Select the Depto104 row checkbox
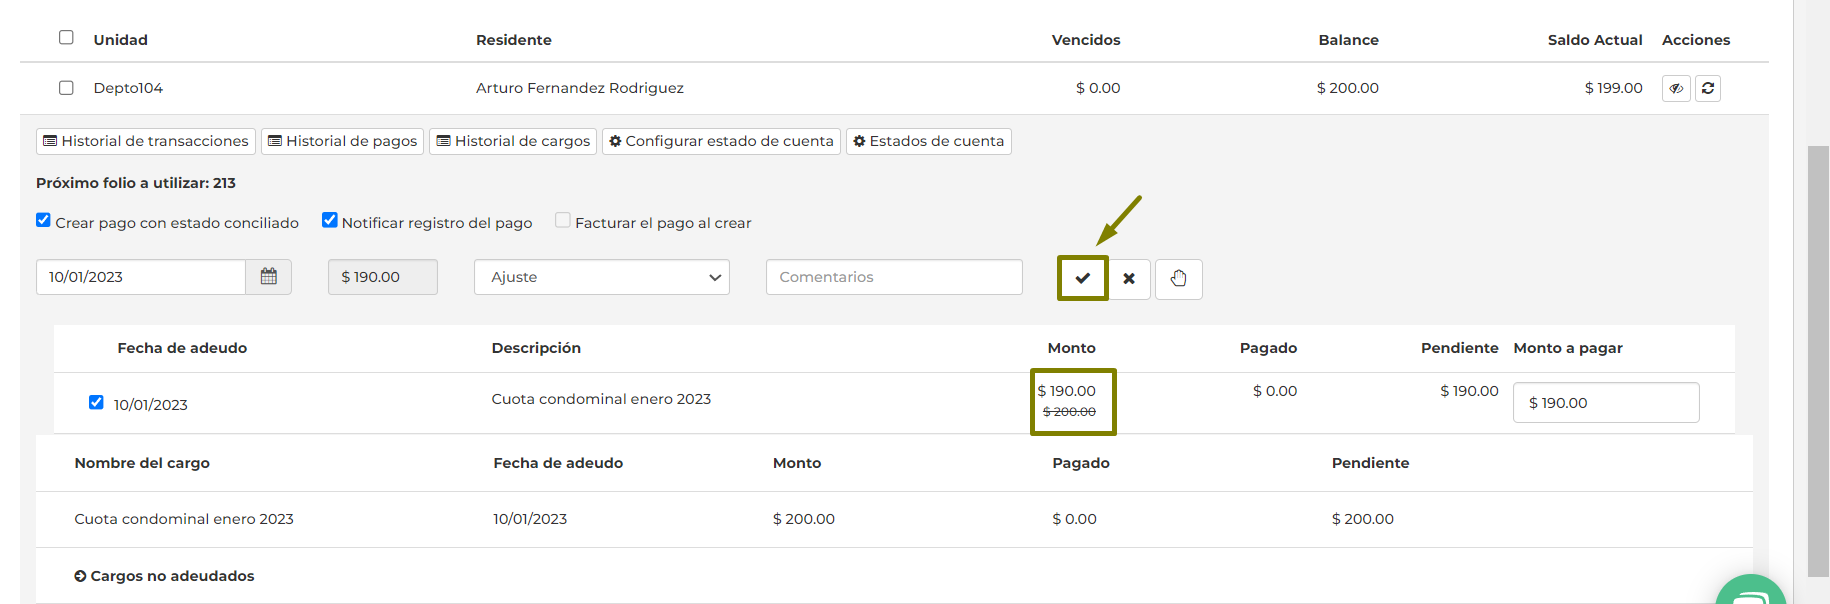The height and width of the screenshot is (604, 1830). click(x=66, y=88)
